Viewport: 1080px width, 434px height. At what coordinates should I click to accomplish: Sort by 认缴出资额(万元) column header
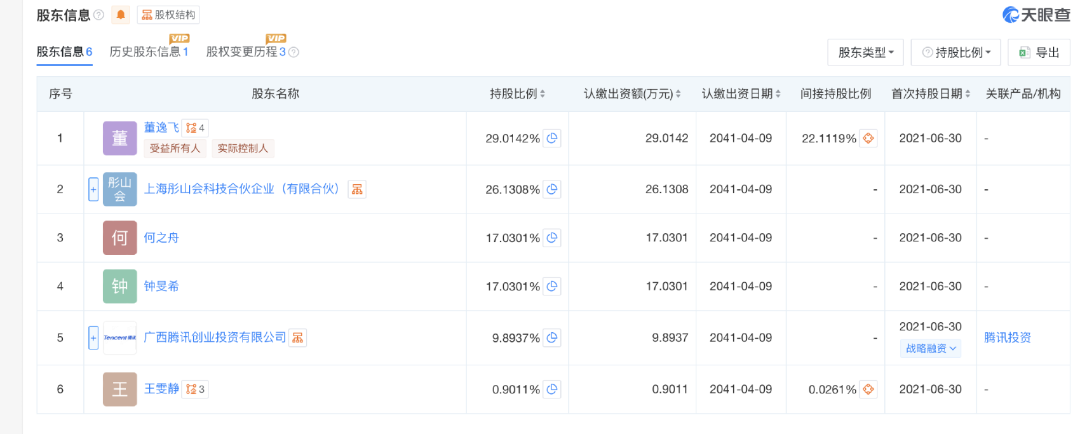632,94
